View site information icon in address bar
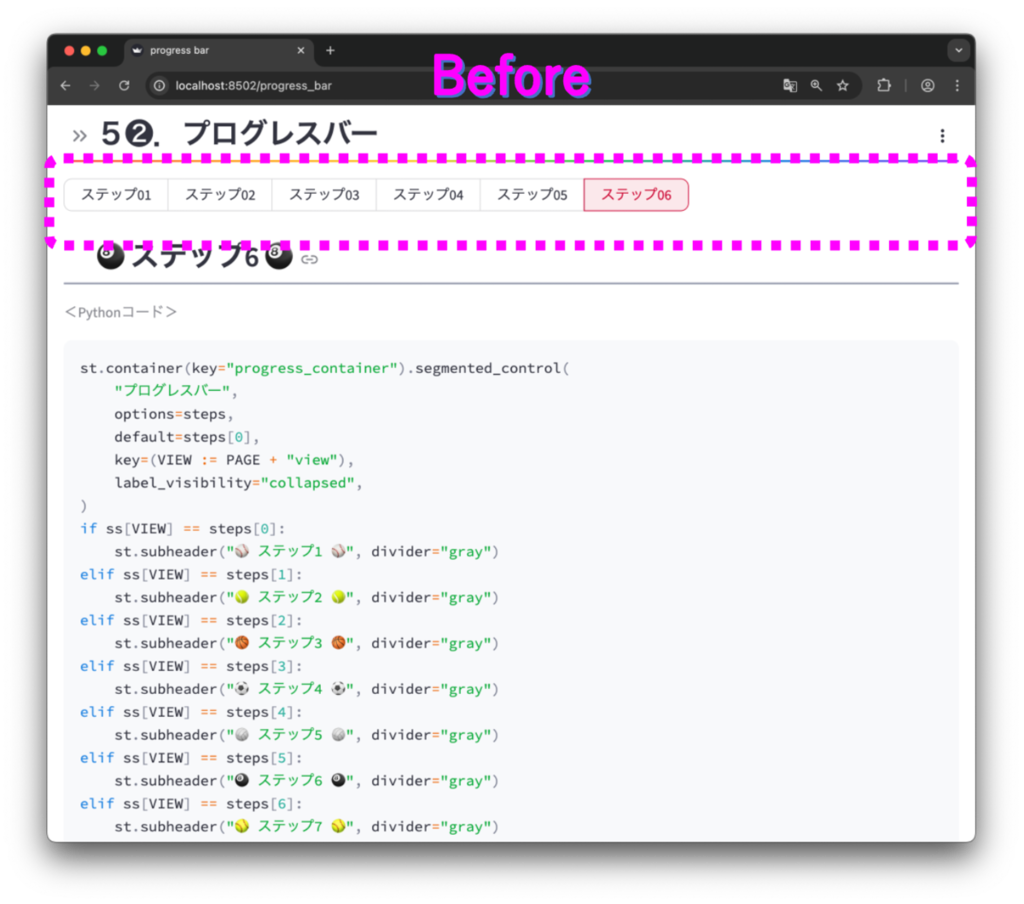 [x=159, y=86]
